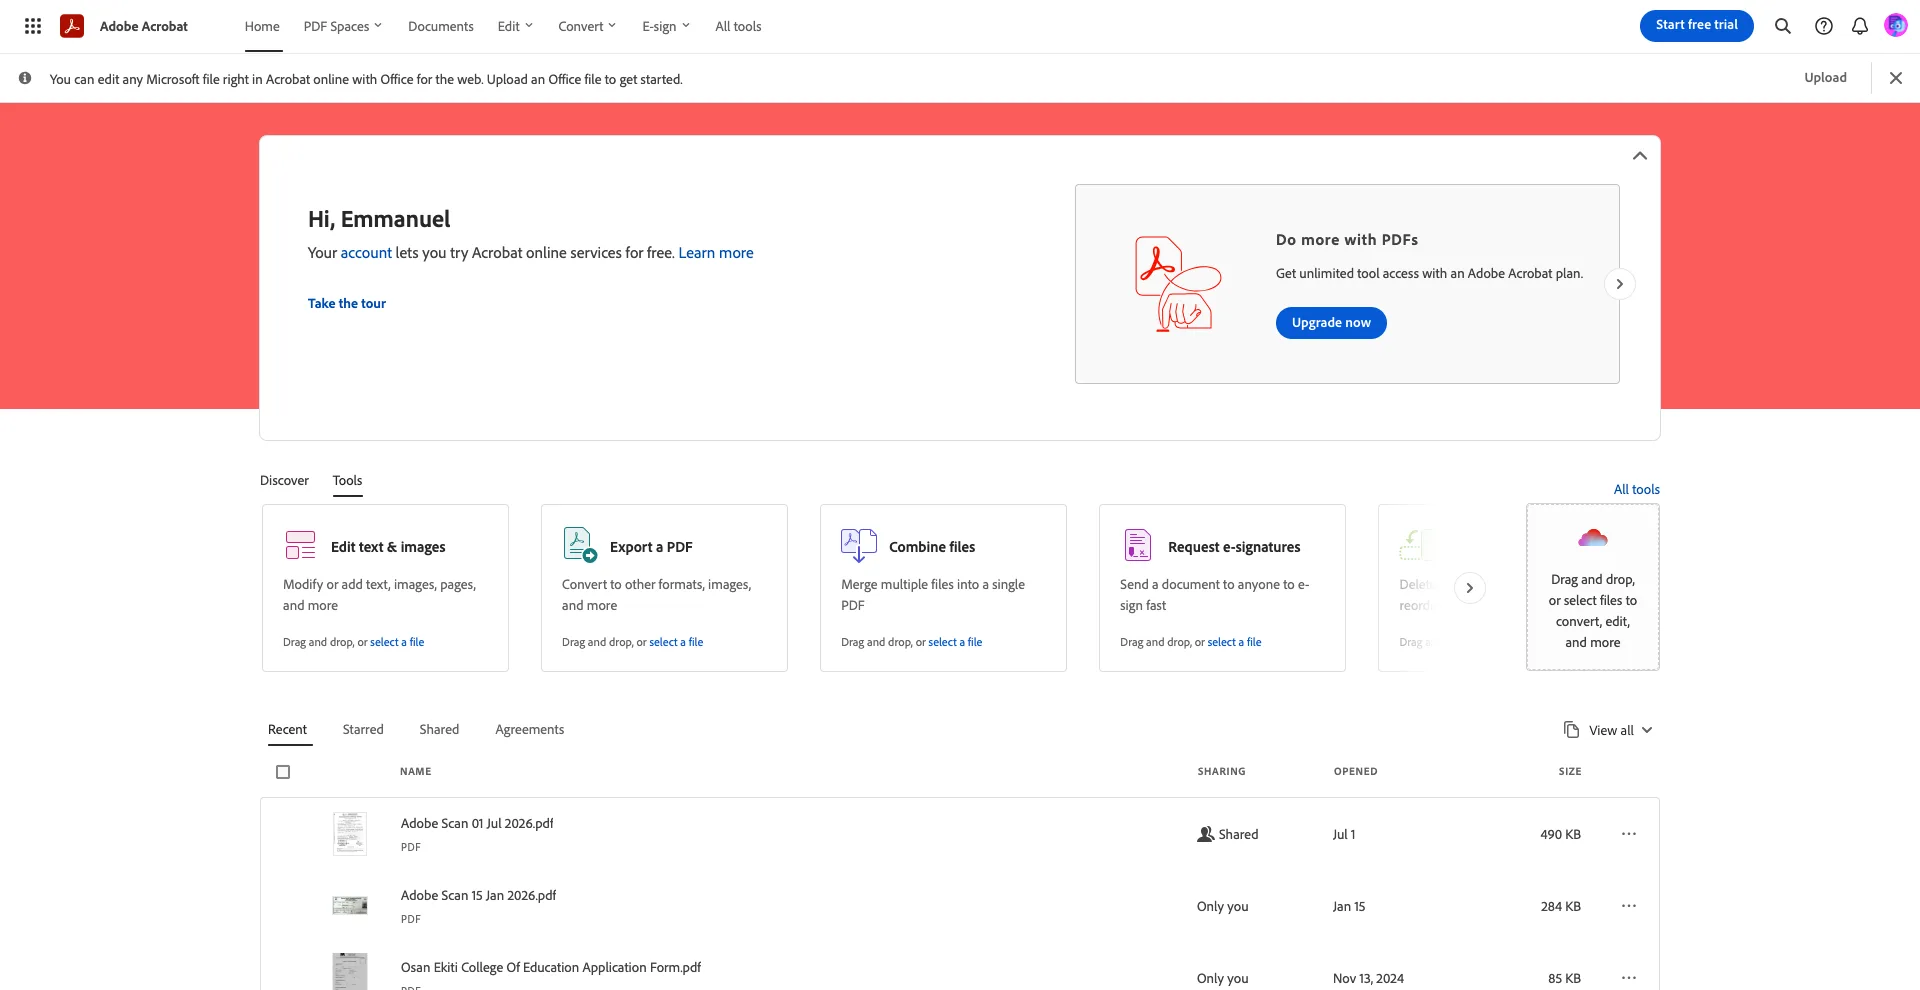Open the All tools link above the tool cards

pos(1636,489)
